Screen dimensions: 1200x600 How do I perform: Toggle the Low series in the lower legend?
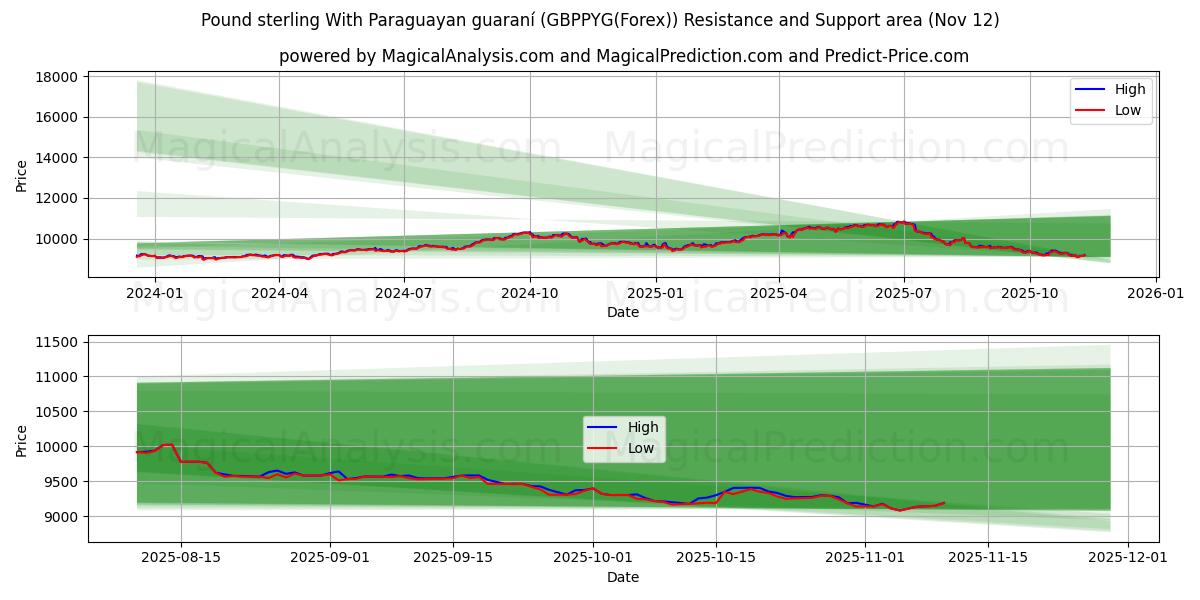click(x=640, y=450)
